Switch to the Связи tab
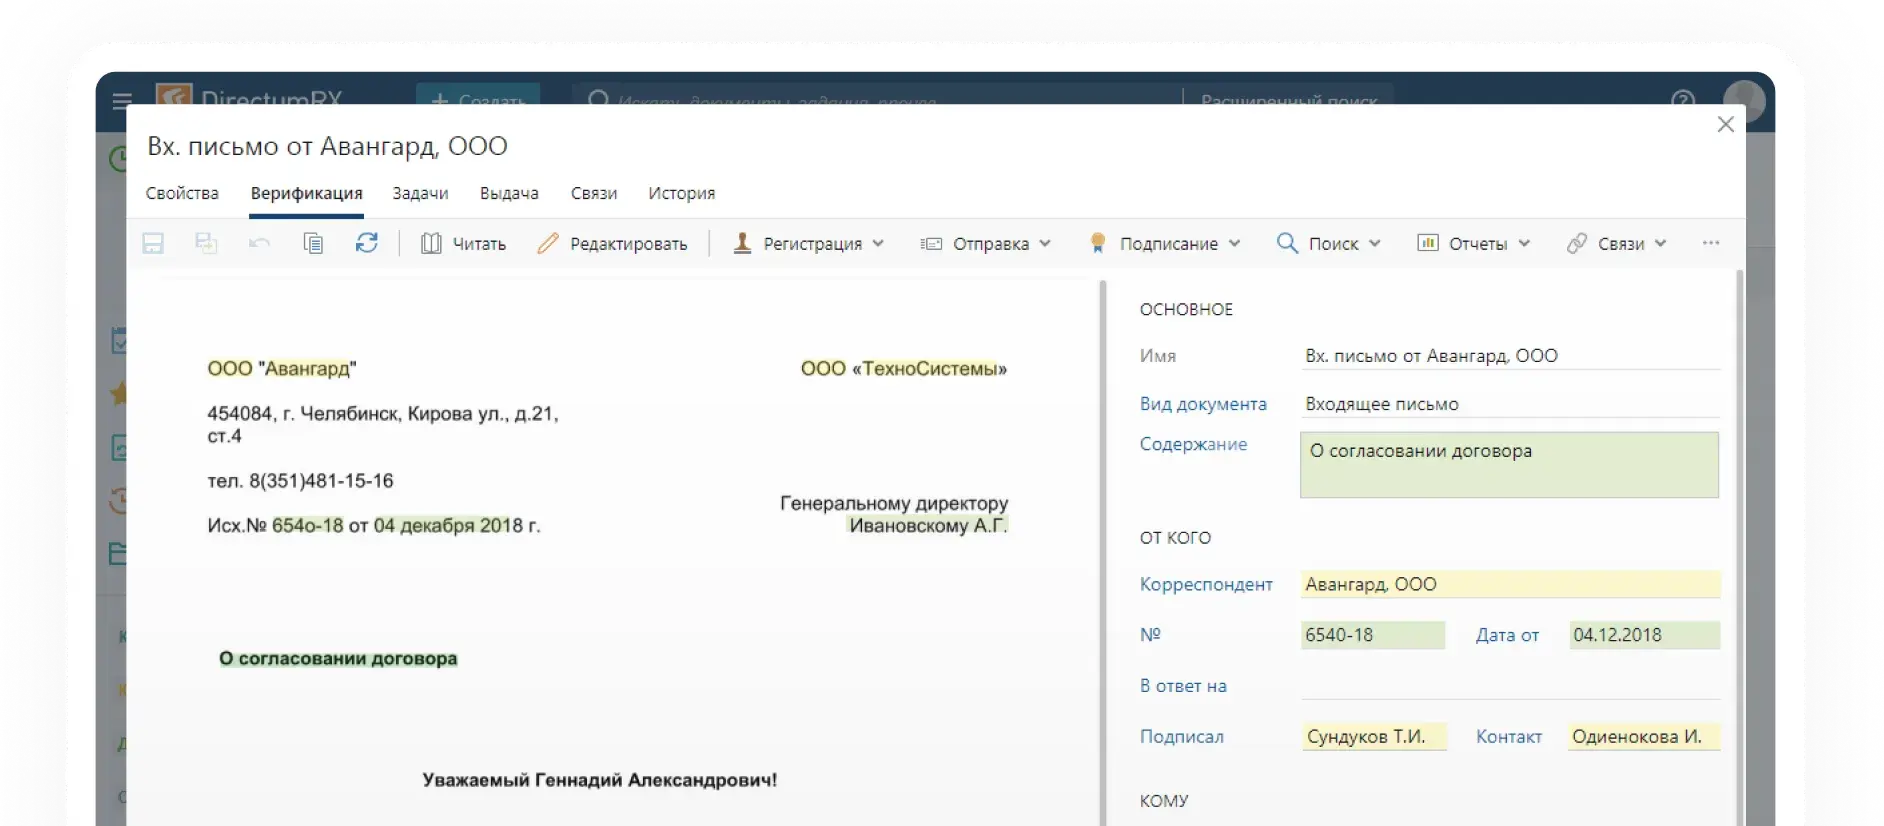1884x826 pixels. 594,193
